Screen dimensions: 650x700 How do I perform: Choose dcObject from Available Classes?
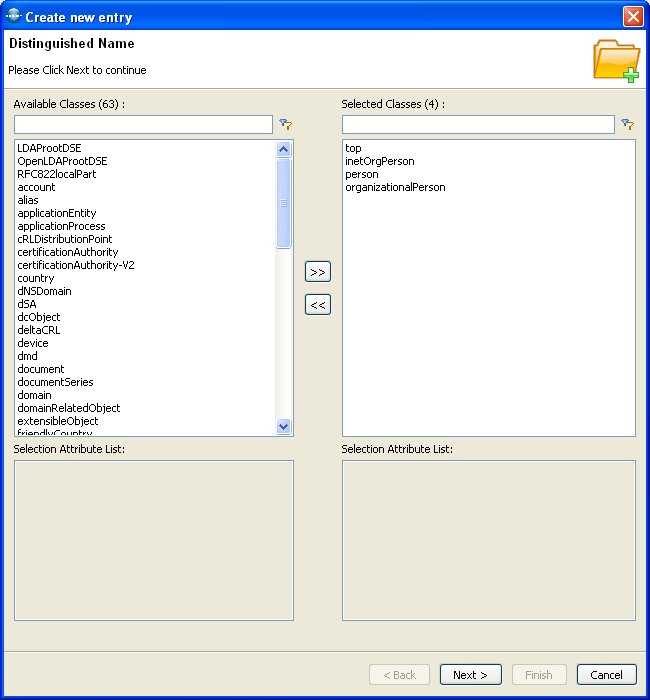[40, 317]
